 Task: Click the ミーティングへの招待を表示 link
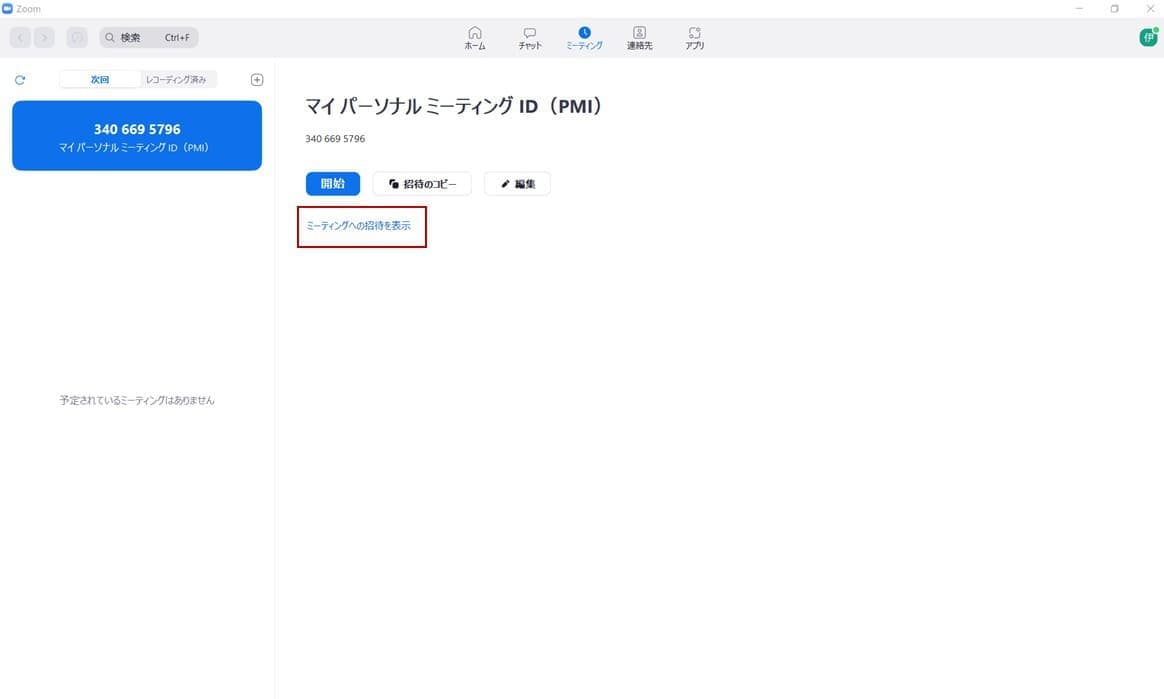[x=359, y=226]
